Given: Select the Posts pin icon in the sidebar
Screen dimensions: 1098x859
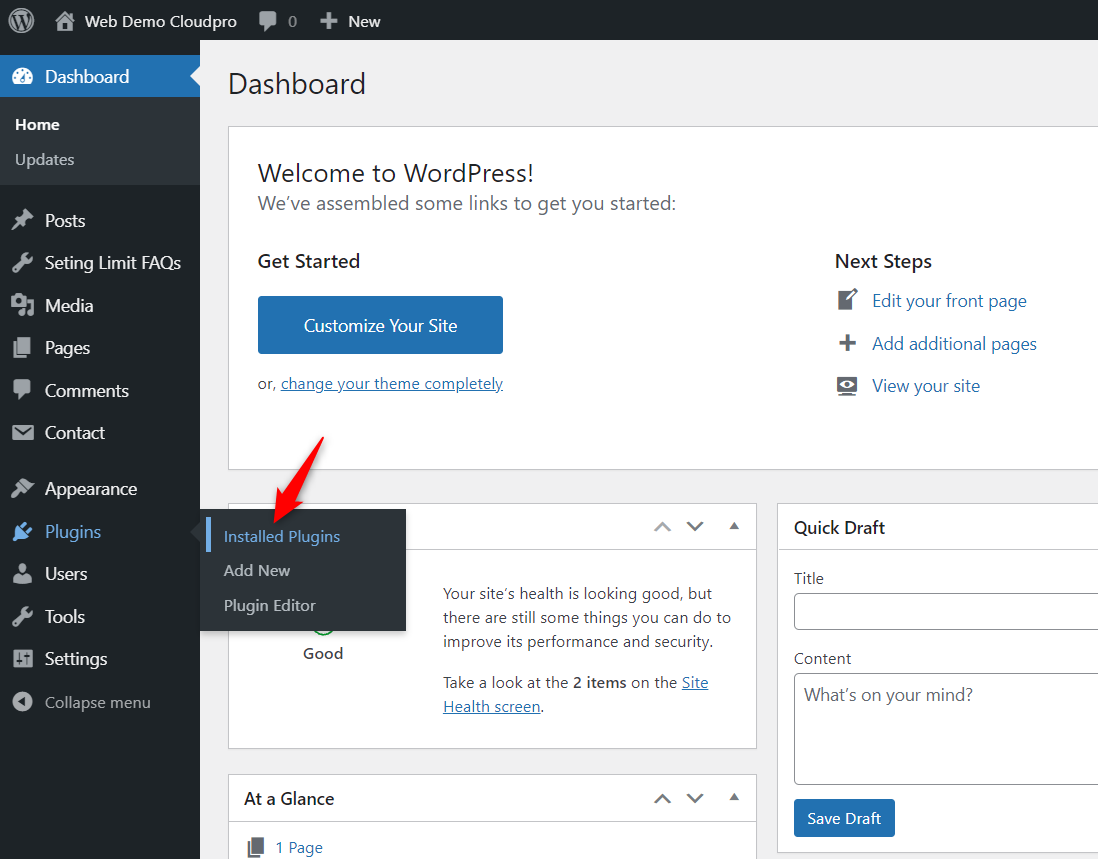Looking at the screenshot, I should tap(22, 219).
